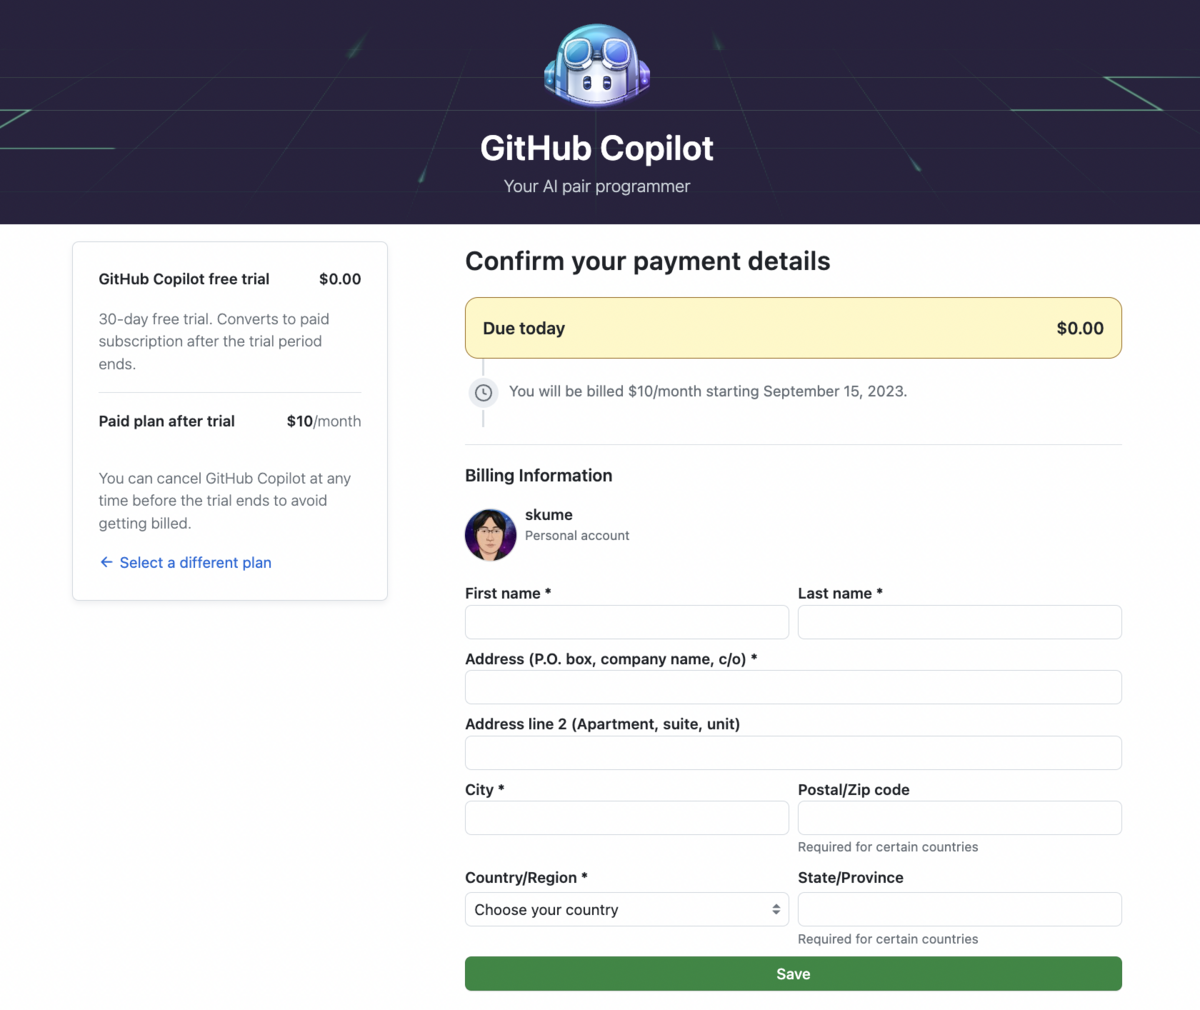1200x1010 pixels.
Task: Click '30-day free trial' description text
Action: (x=214, y=341)
